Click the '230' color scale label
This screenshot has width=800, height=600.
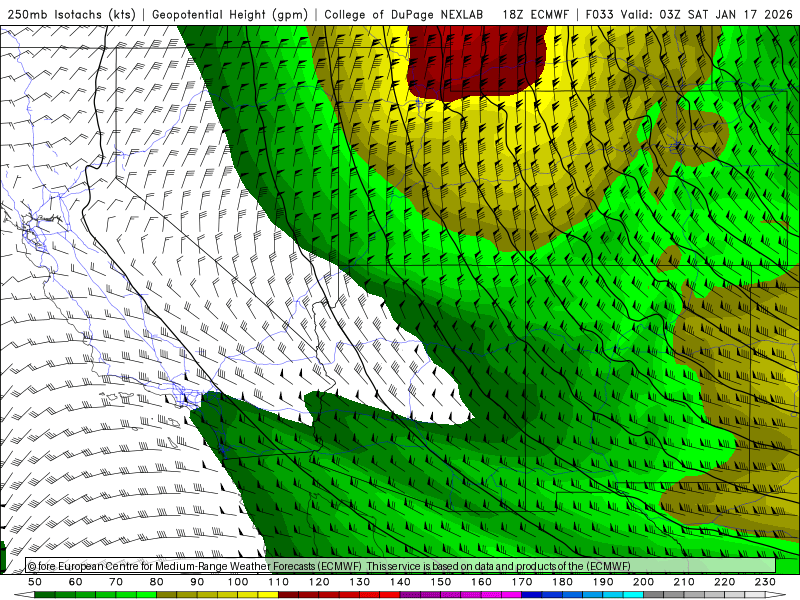click(765, 582)
